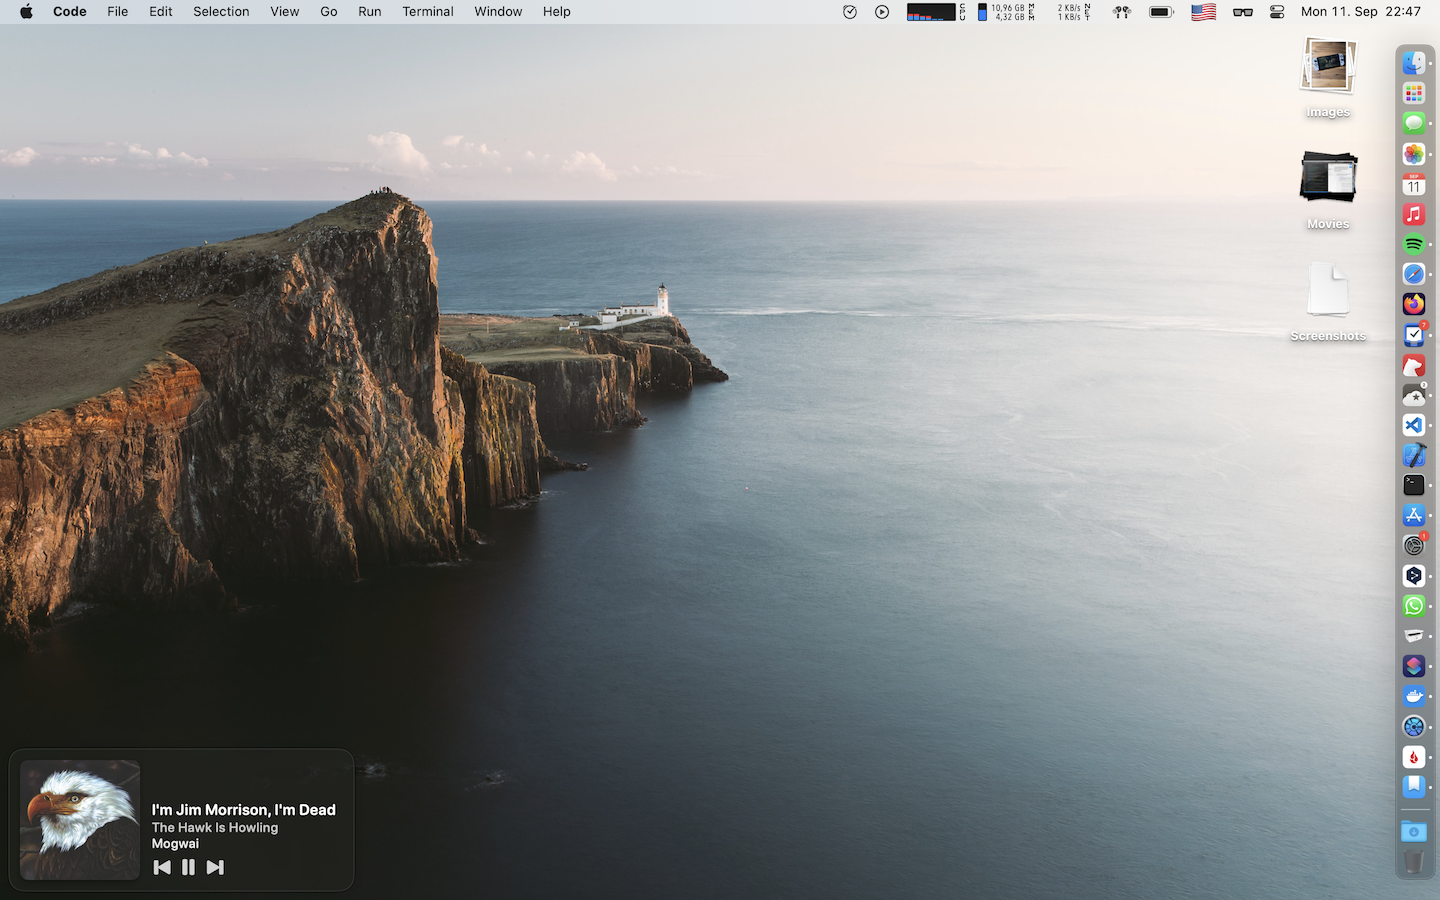
Task: Skip to the next track in the music widget
Action: click(215, 867)
